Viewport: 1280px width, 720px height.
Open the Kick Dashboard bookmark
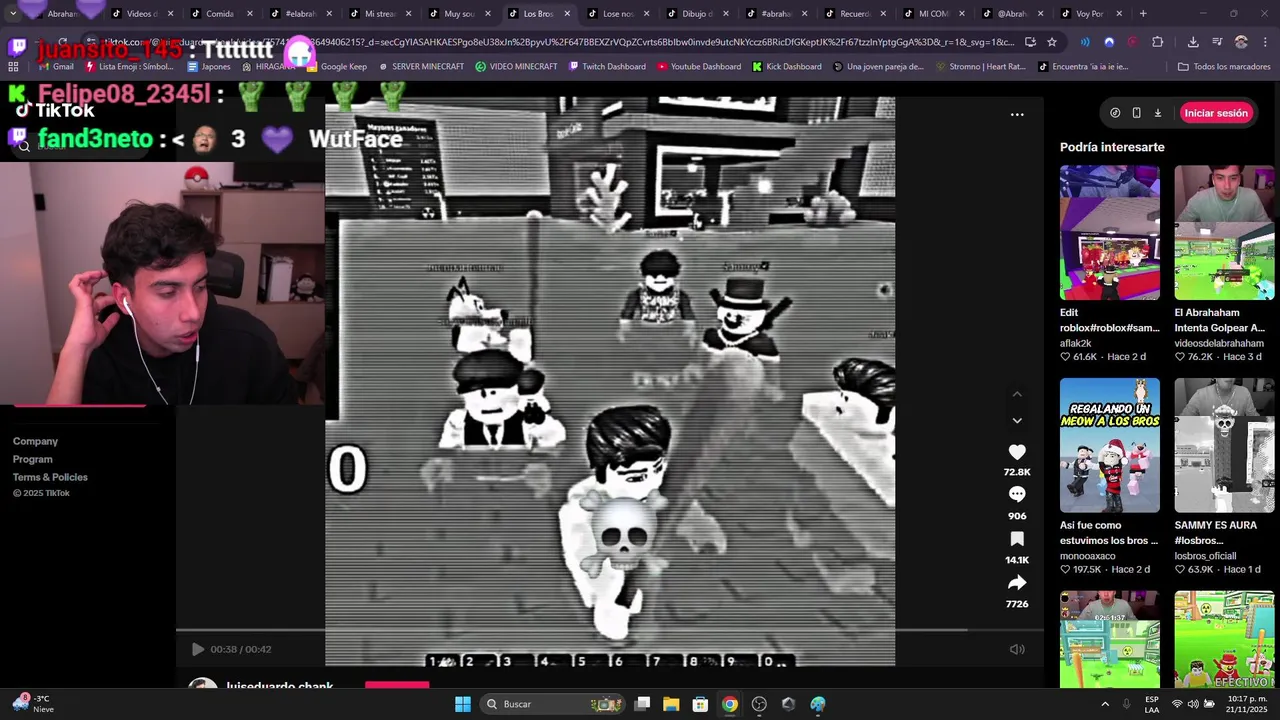coord(787,67)
